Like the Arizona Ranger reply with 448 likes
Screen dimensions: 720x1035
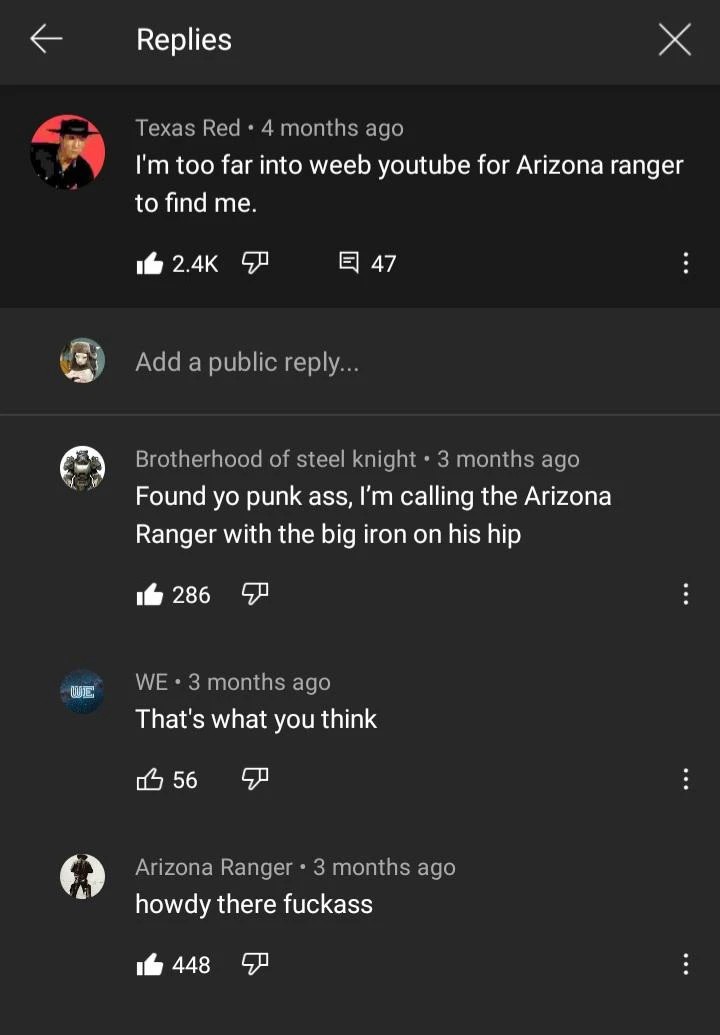pyautogui.click(x=150, y=964)
